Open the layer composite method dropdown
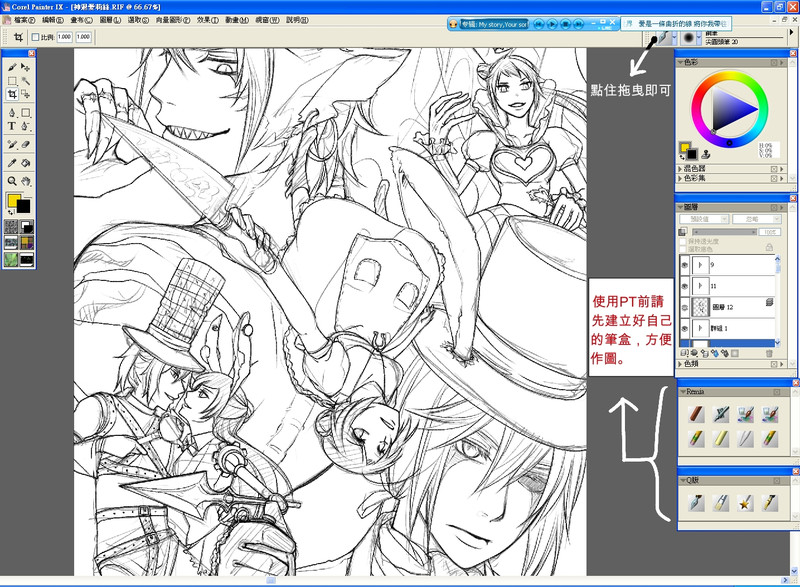This screenshot has height=587, width=800. coord(704,219)
